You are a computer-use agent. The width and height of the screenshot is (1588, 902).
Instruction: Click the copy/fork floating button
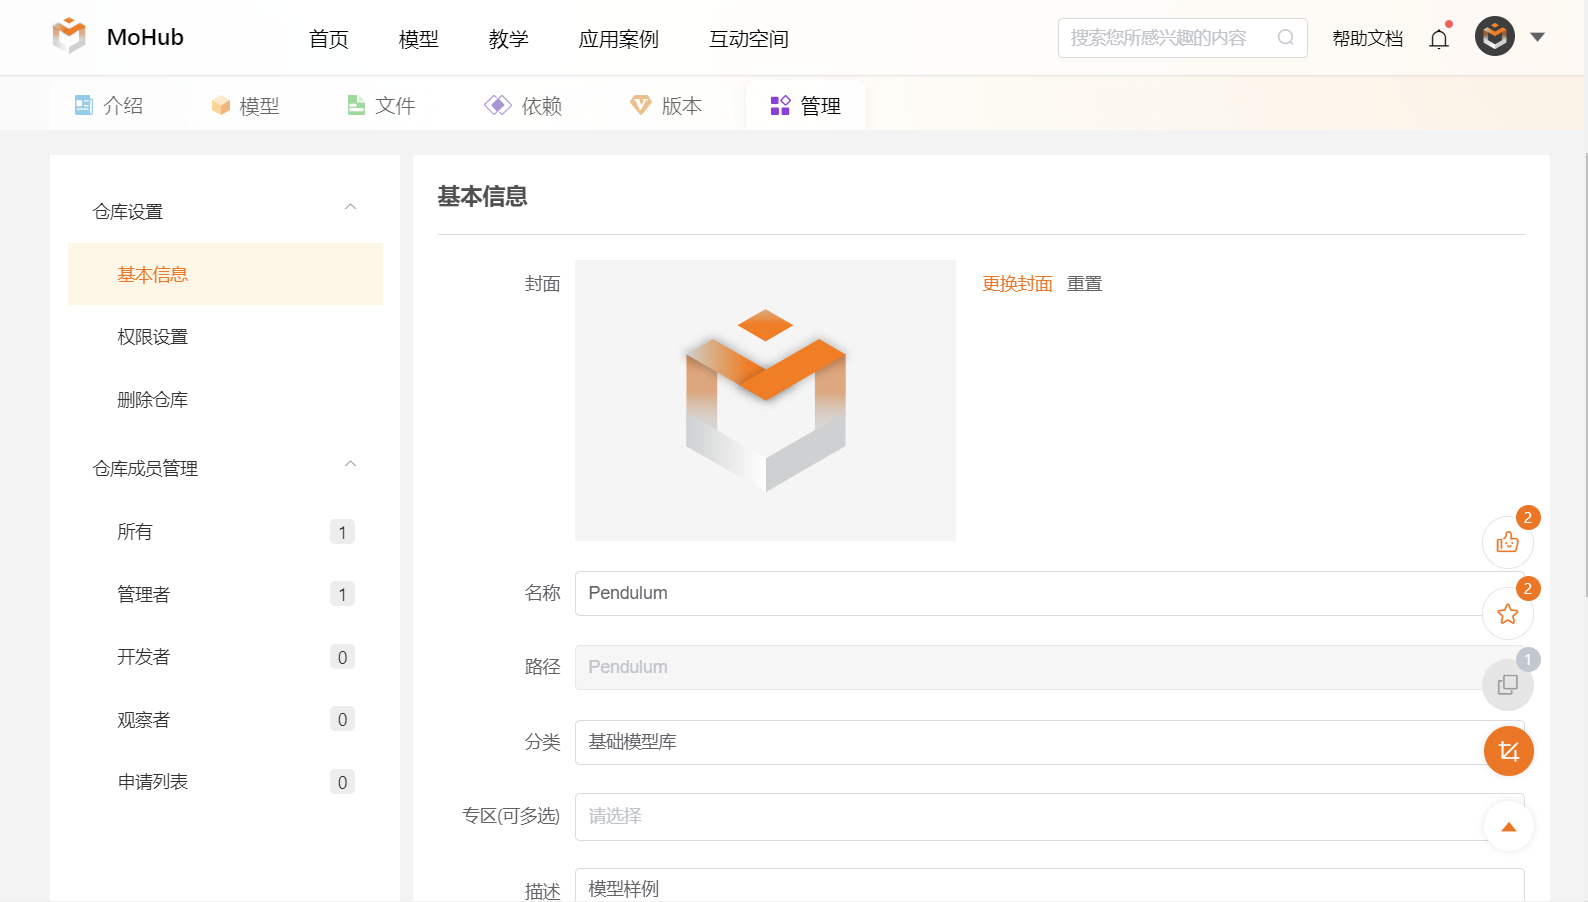point(1508,685)
